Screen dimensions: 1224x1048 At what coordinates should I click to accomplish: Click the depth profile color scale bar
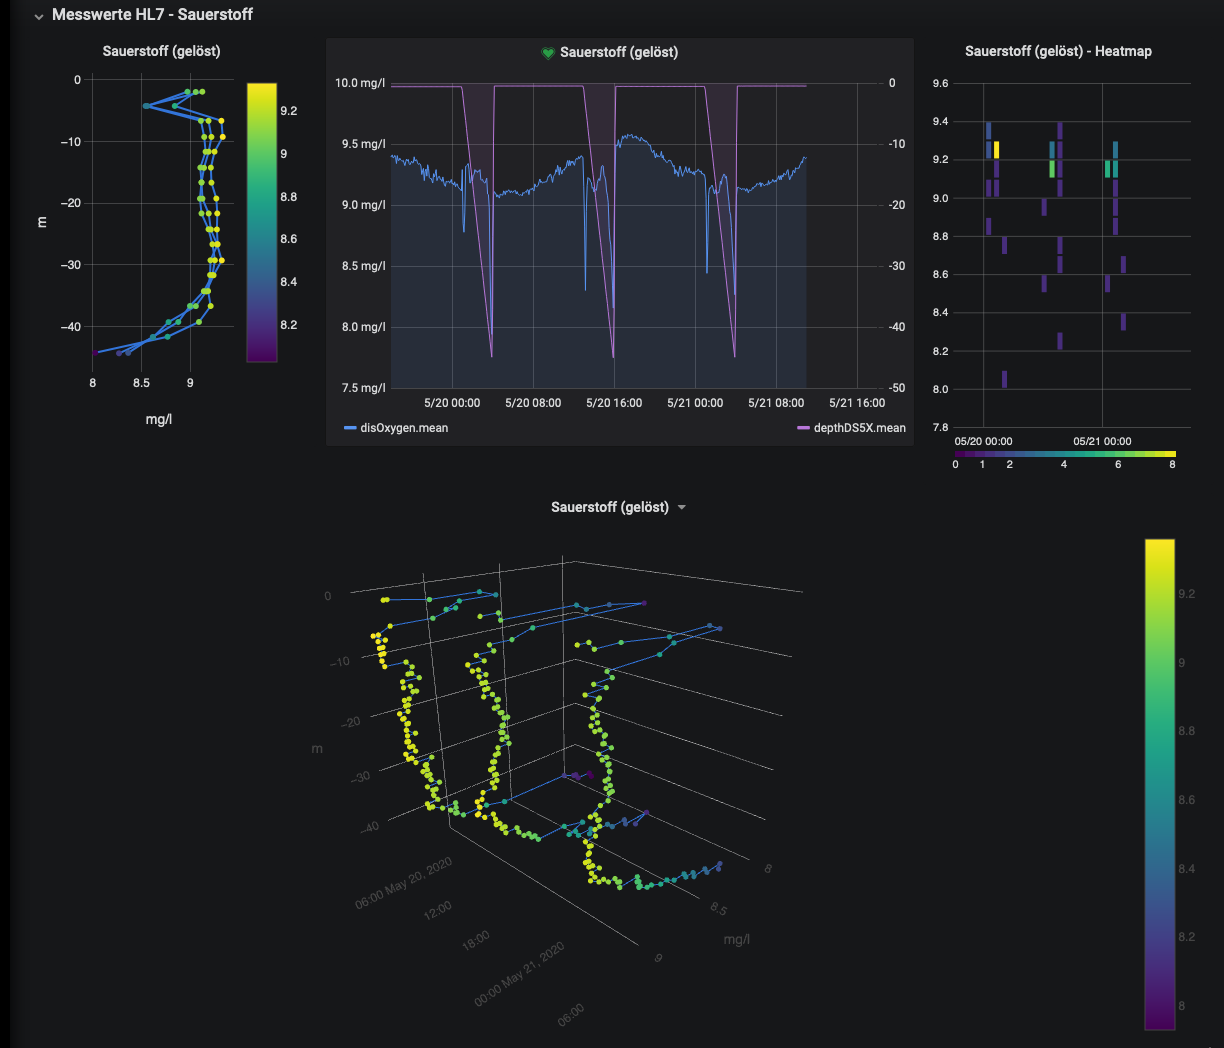[262, 222]
